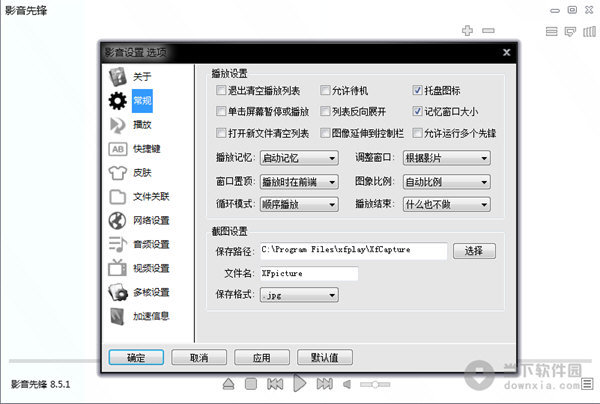Viewport: 600px width, 404px height.
Task: Open the 播放结束 dropdown
Action: point(447,205)
